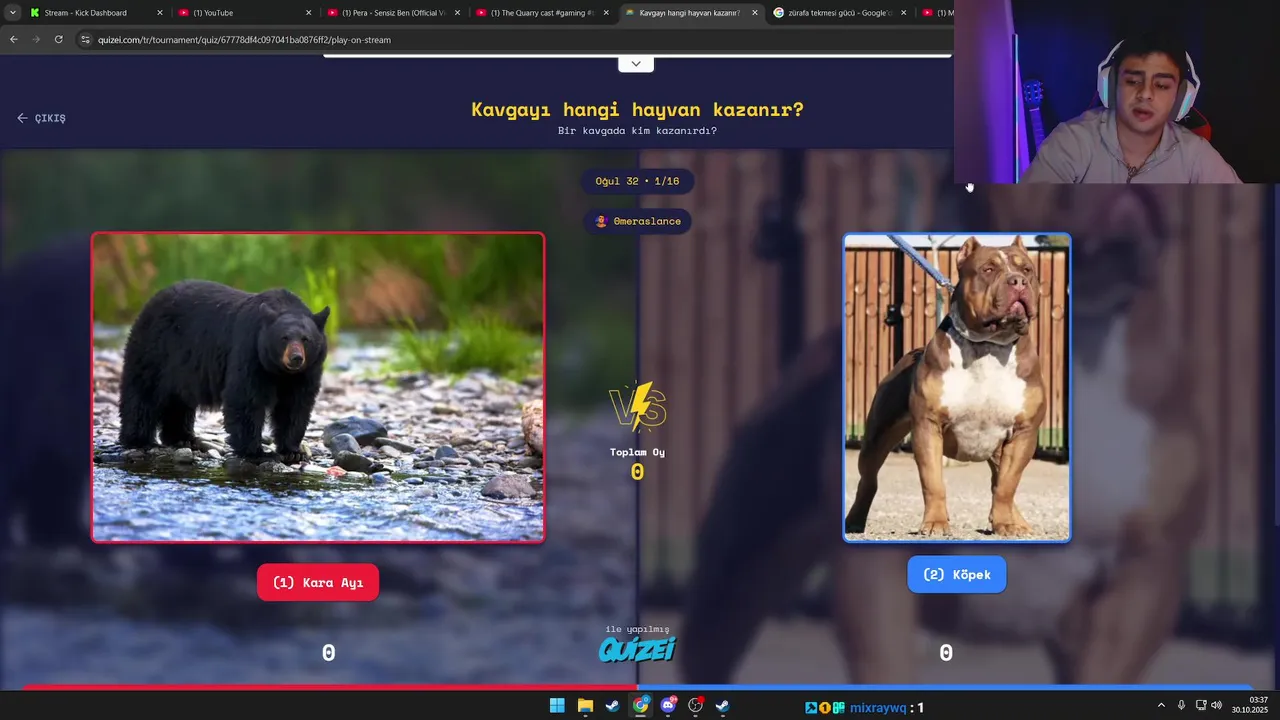Open network settings tray icon
This screenshot has width=1280, height=720.
(1201, 706)
